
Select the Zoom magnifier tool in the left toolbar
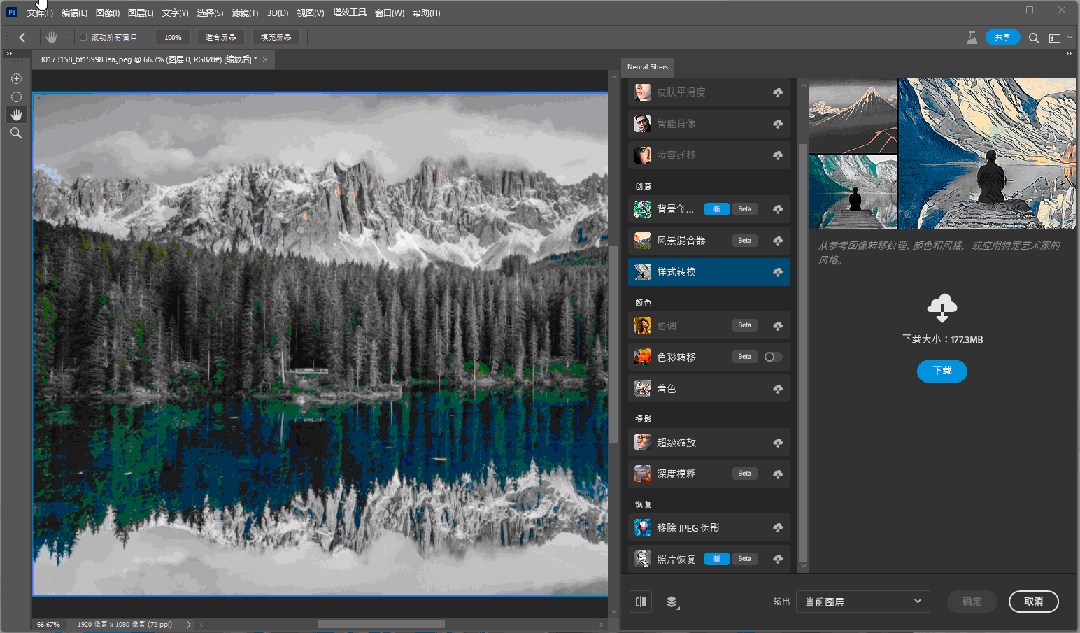pyautogui.click(x=17, y=133)
